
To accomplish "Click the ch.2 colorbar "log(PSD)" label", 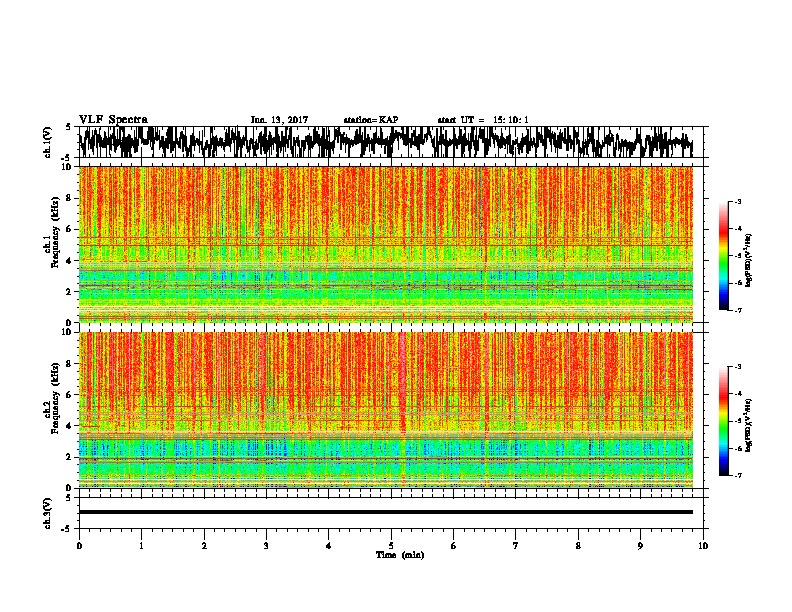I will tap(748, 426).
